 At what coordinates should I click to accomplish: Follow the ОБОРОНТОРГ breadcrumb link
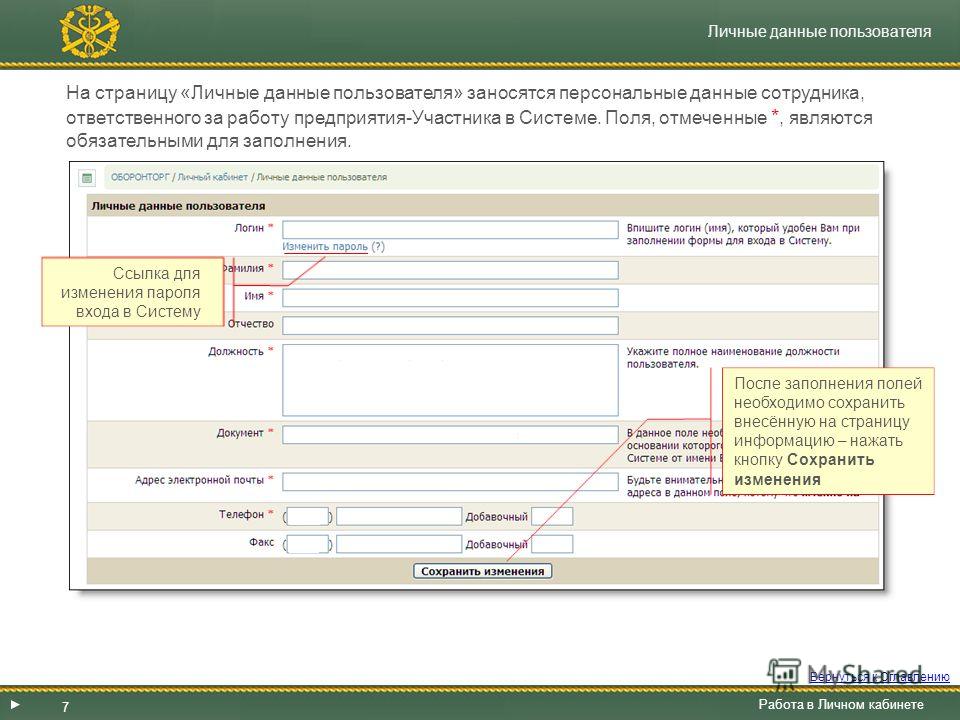(140, 177)
